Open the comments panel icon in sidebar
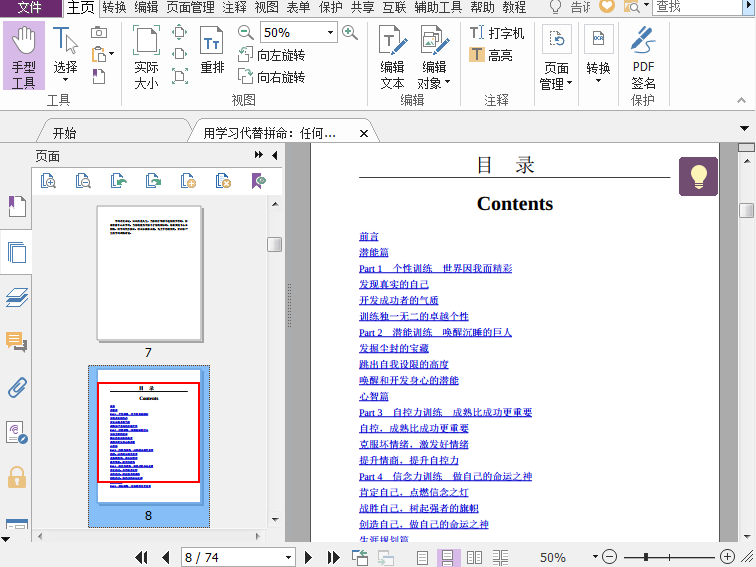756x567 pixels. pyautogui.click(x=17, y=342)
